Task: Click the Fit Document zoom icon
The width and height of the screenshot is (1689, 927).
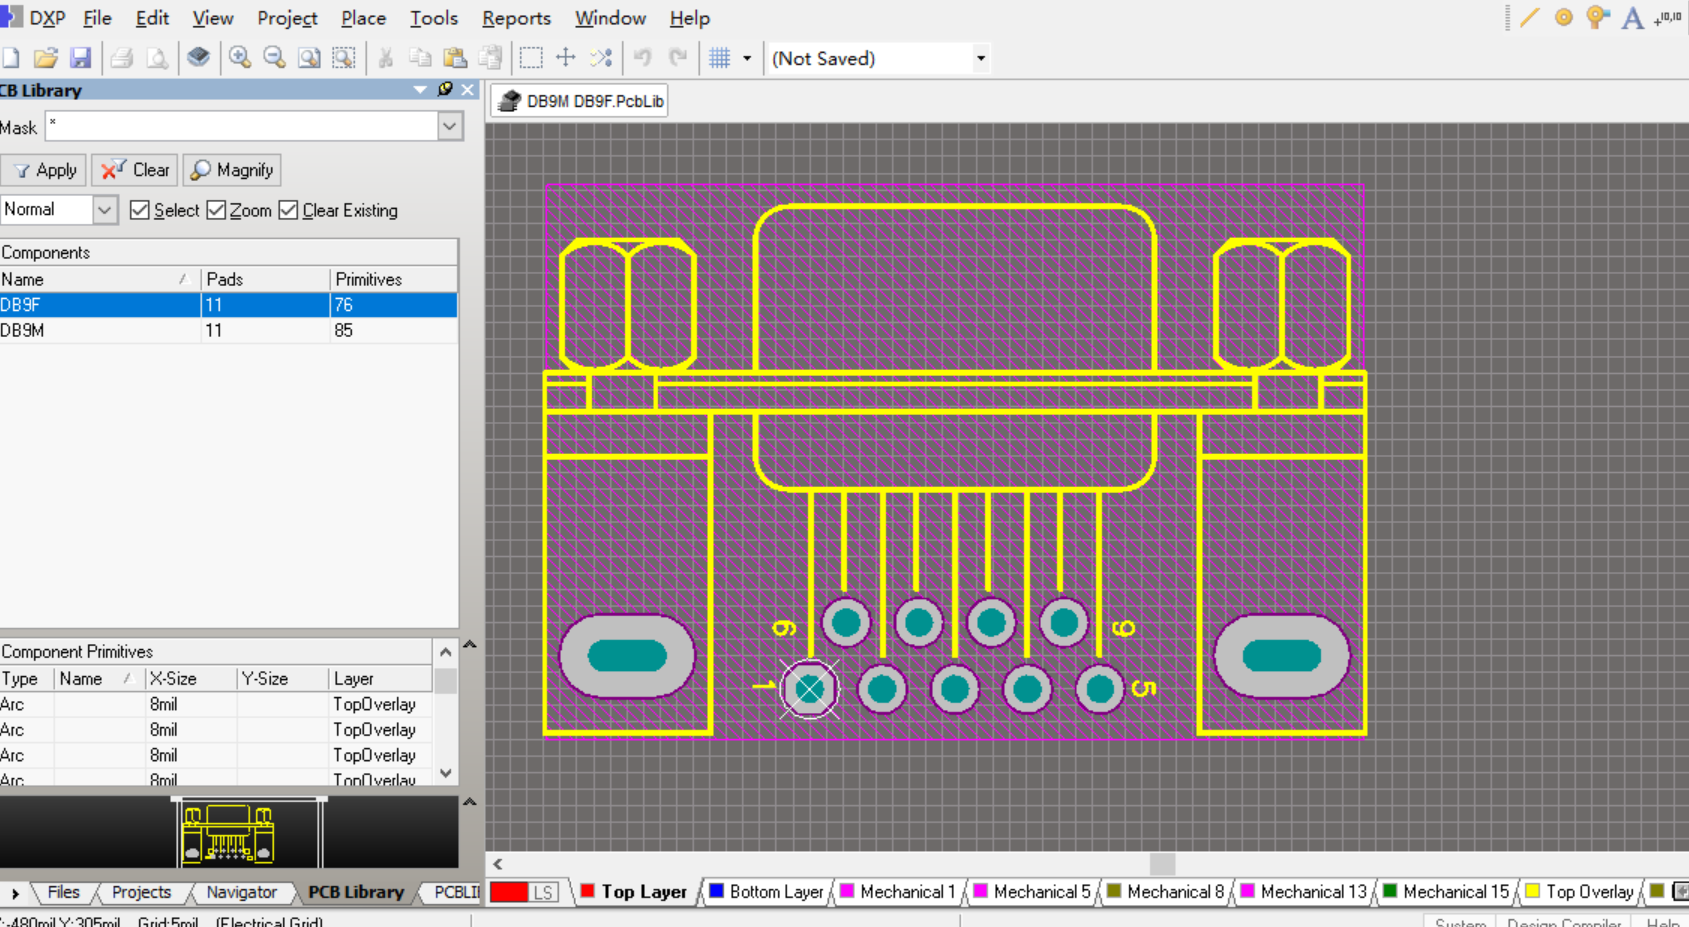Action: click(x=309, y=58)
